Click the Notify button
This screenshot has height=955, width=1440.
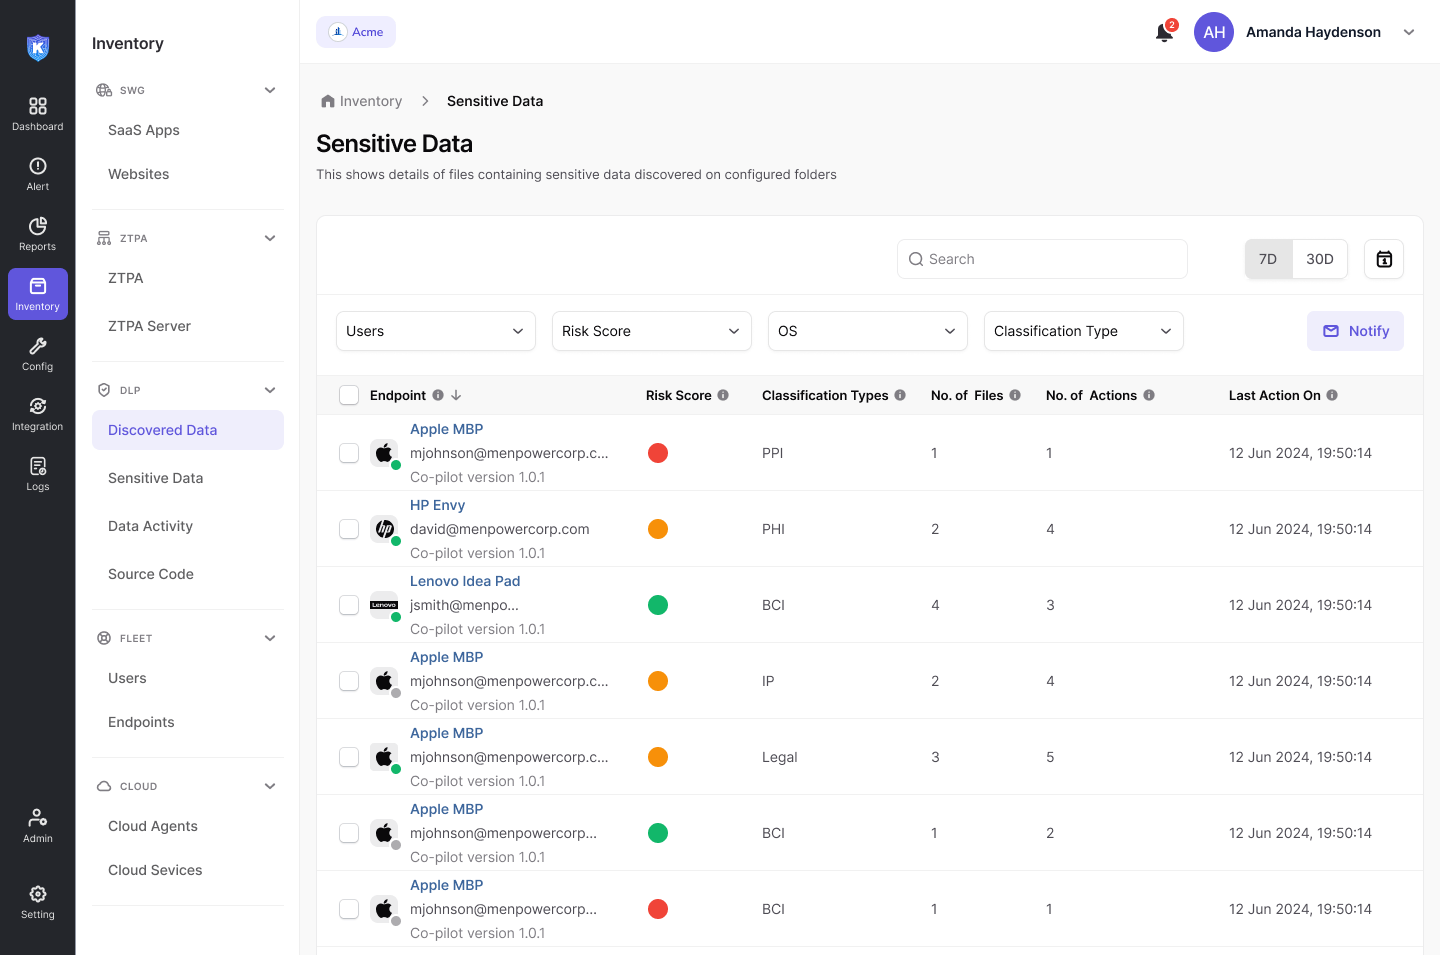1355,331
